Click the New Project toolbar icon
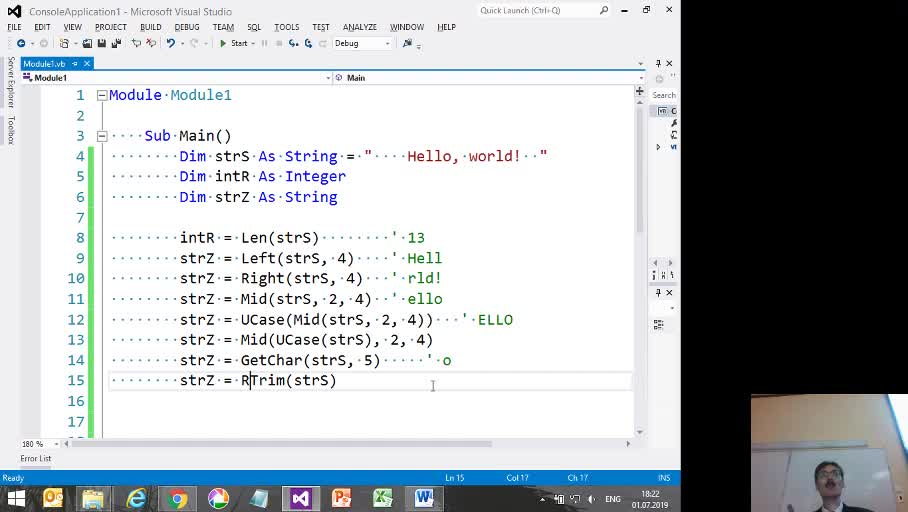This screenshot has height=512, width=908. 64,43
